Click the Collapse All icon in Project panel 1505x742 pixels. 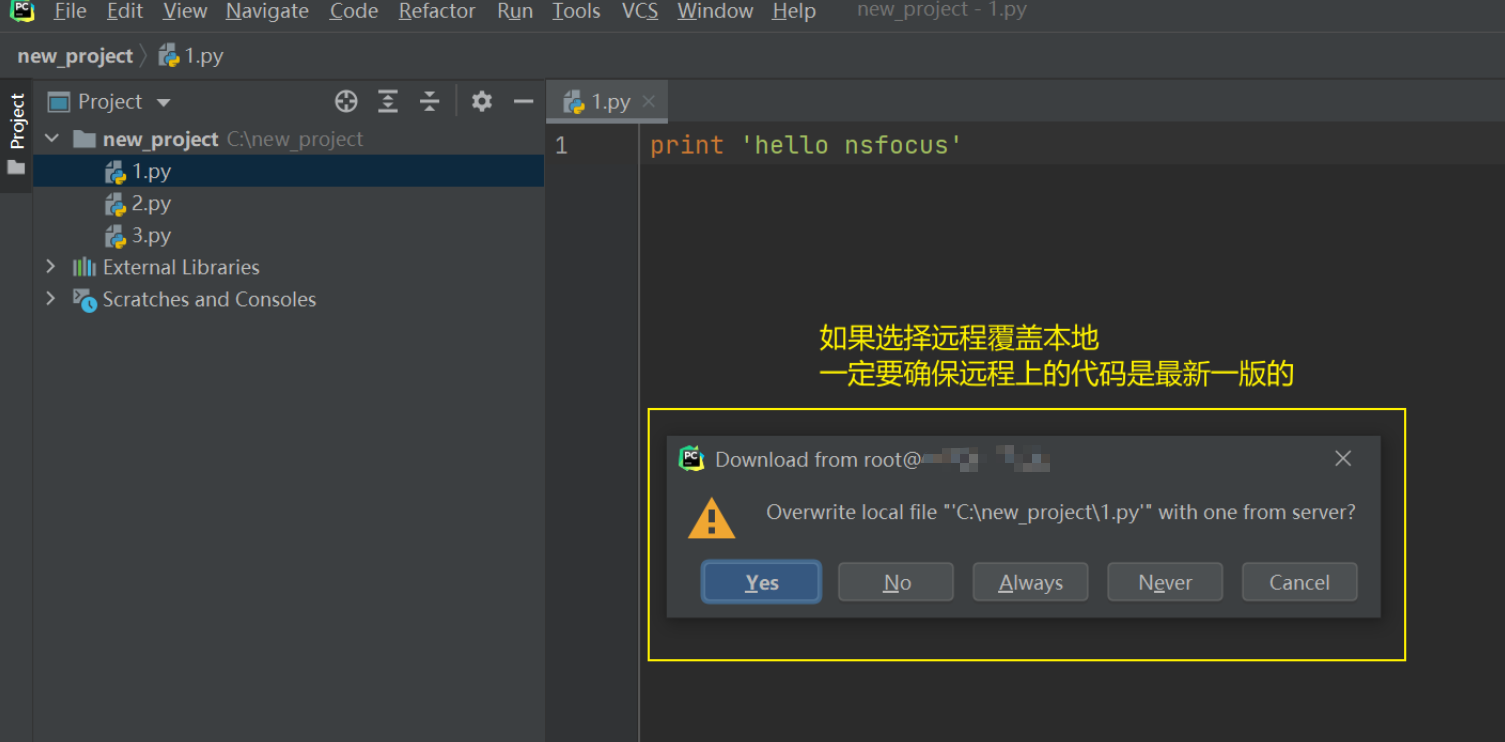click(x=430, y=102)
